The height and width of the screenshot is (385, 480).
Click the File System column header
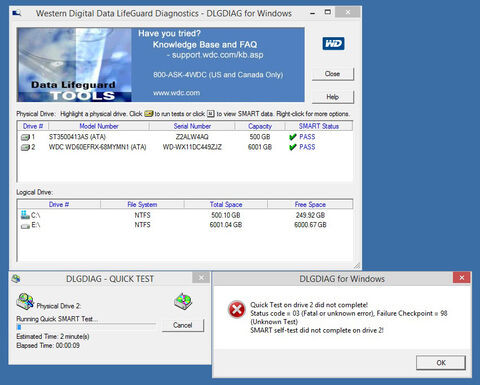(x=142, y=204)
